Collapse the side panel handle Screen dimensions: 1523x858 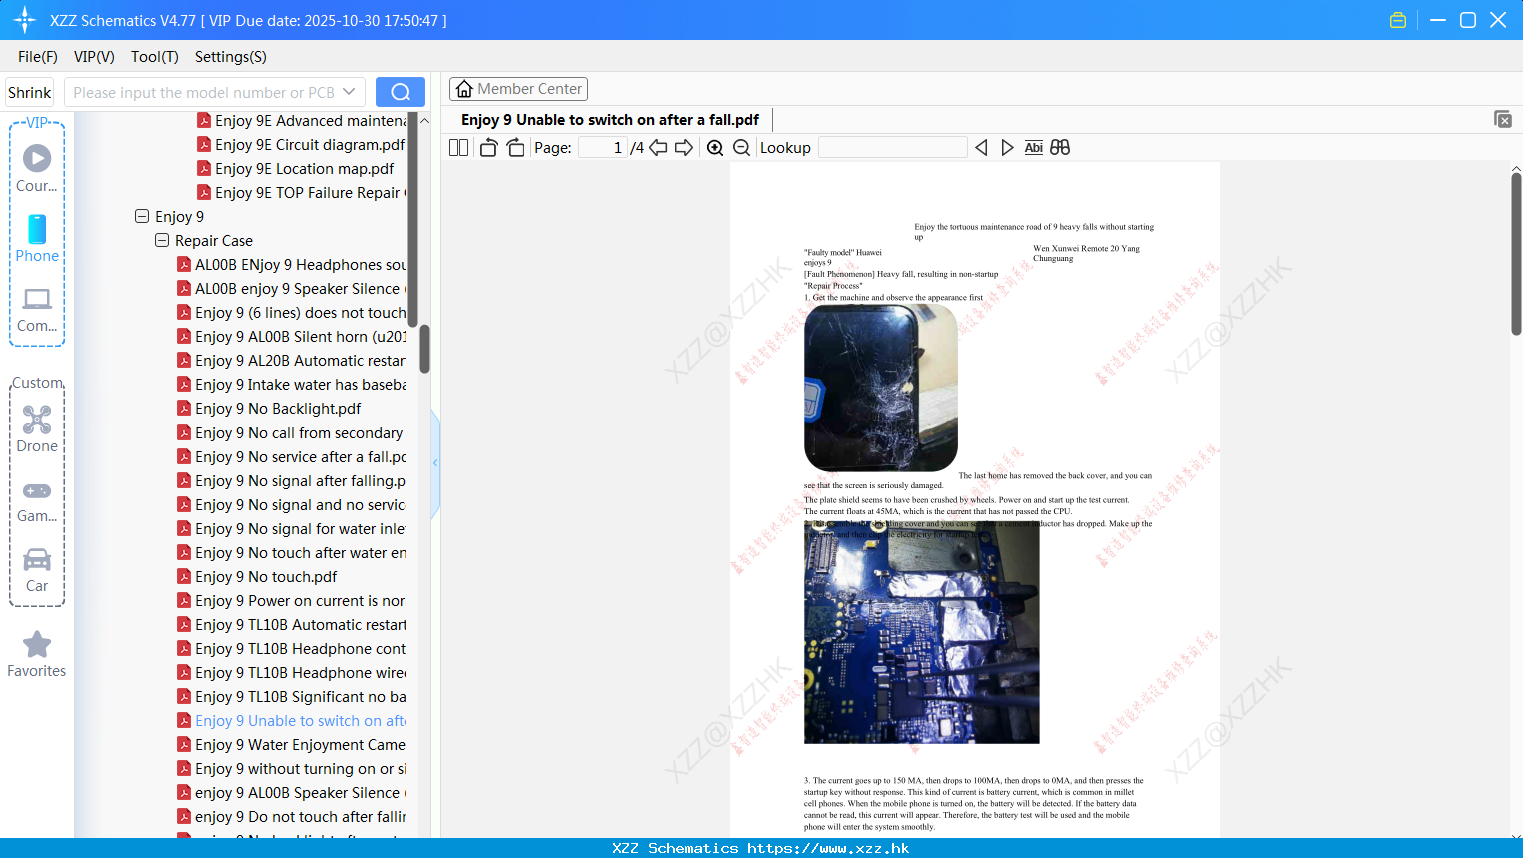click(x=435, y=463)
